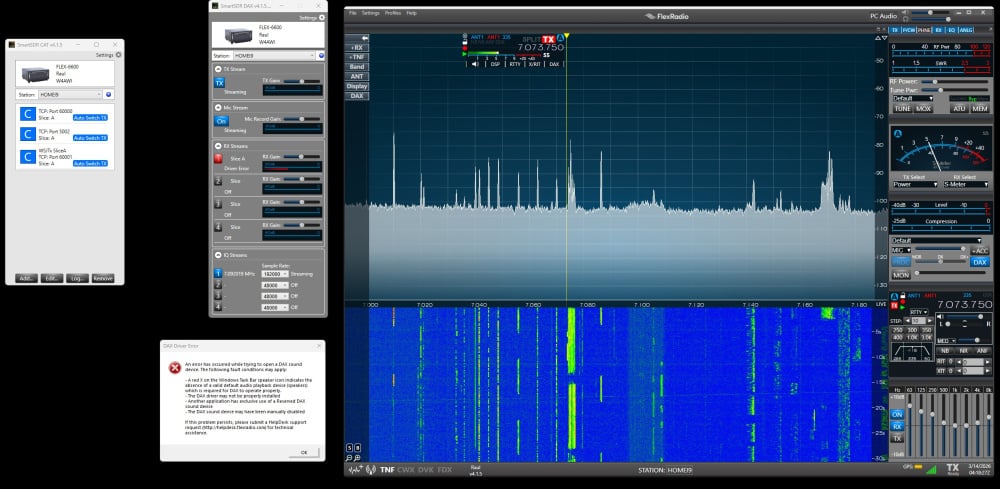Open the ANT panadapter menu
Viewport: 1000px width, 489px height.
tap(357, 77)
